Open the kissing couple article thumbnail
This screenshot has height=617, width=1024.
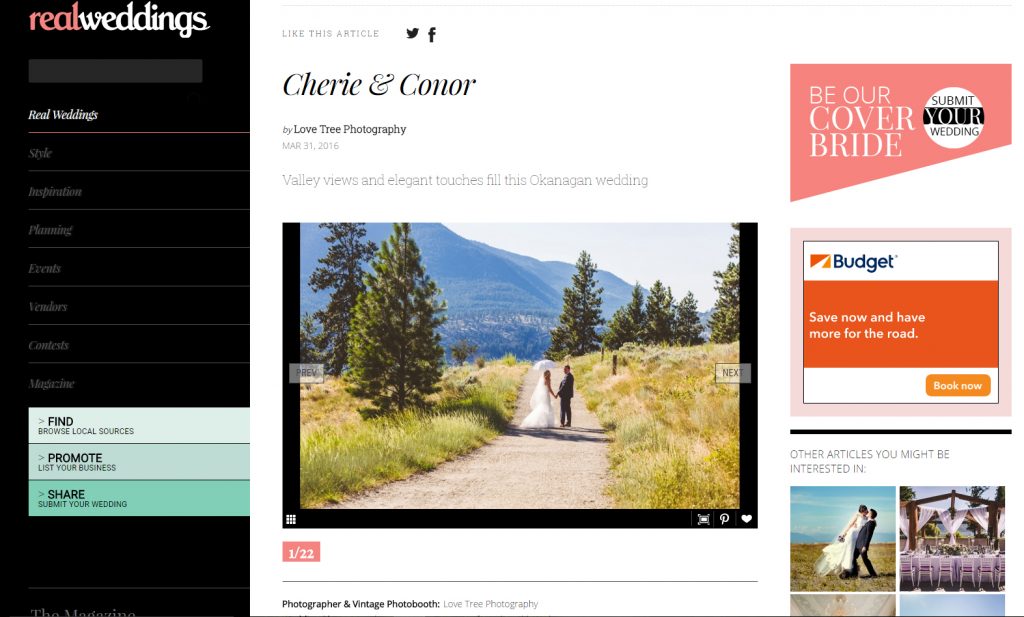(842, 539)
